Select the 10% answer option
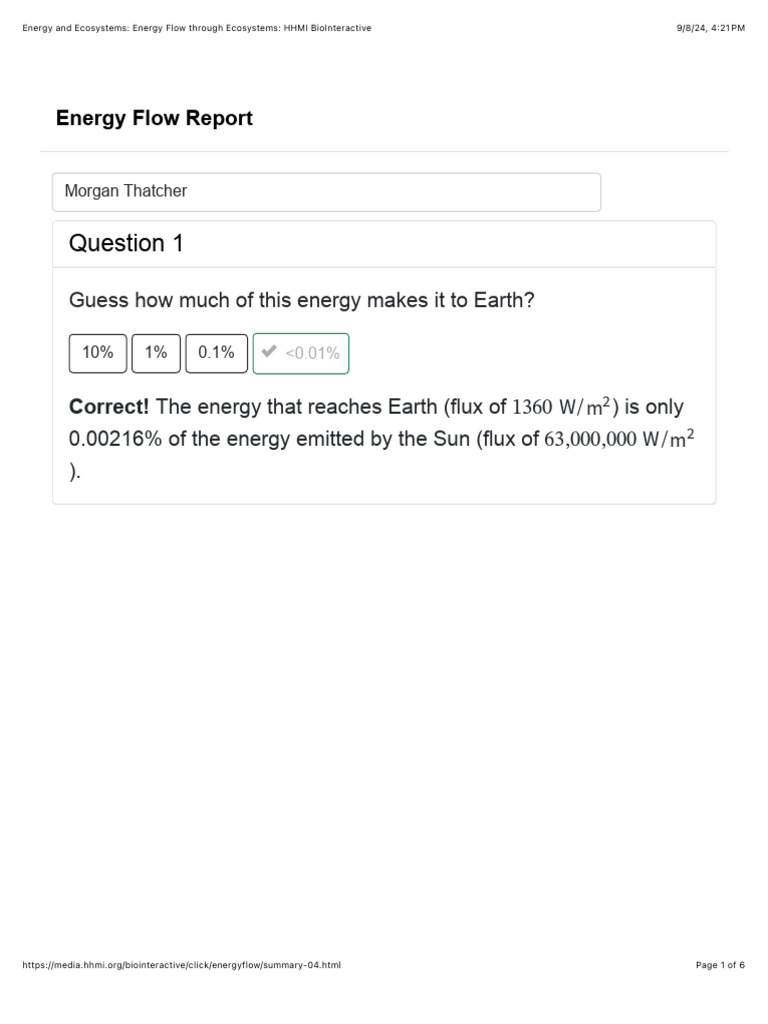This screenshot has width=768, height=1024. (x=98, y=353)
